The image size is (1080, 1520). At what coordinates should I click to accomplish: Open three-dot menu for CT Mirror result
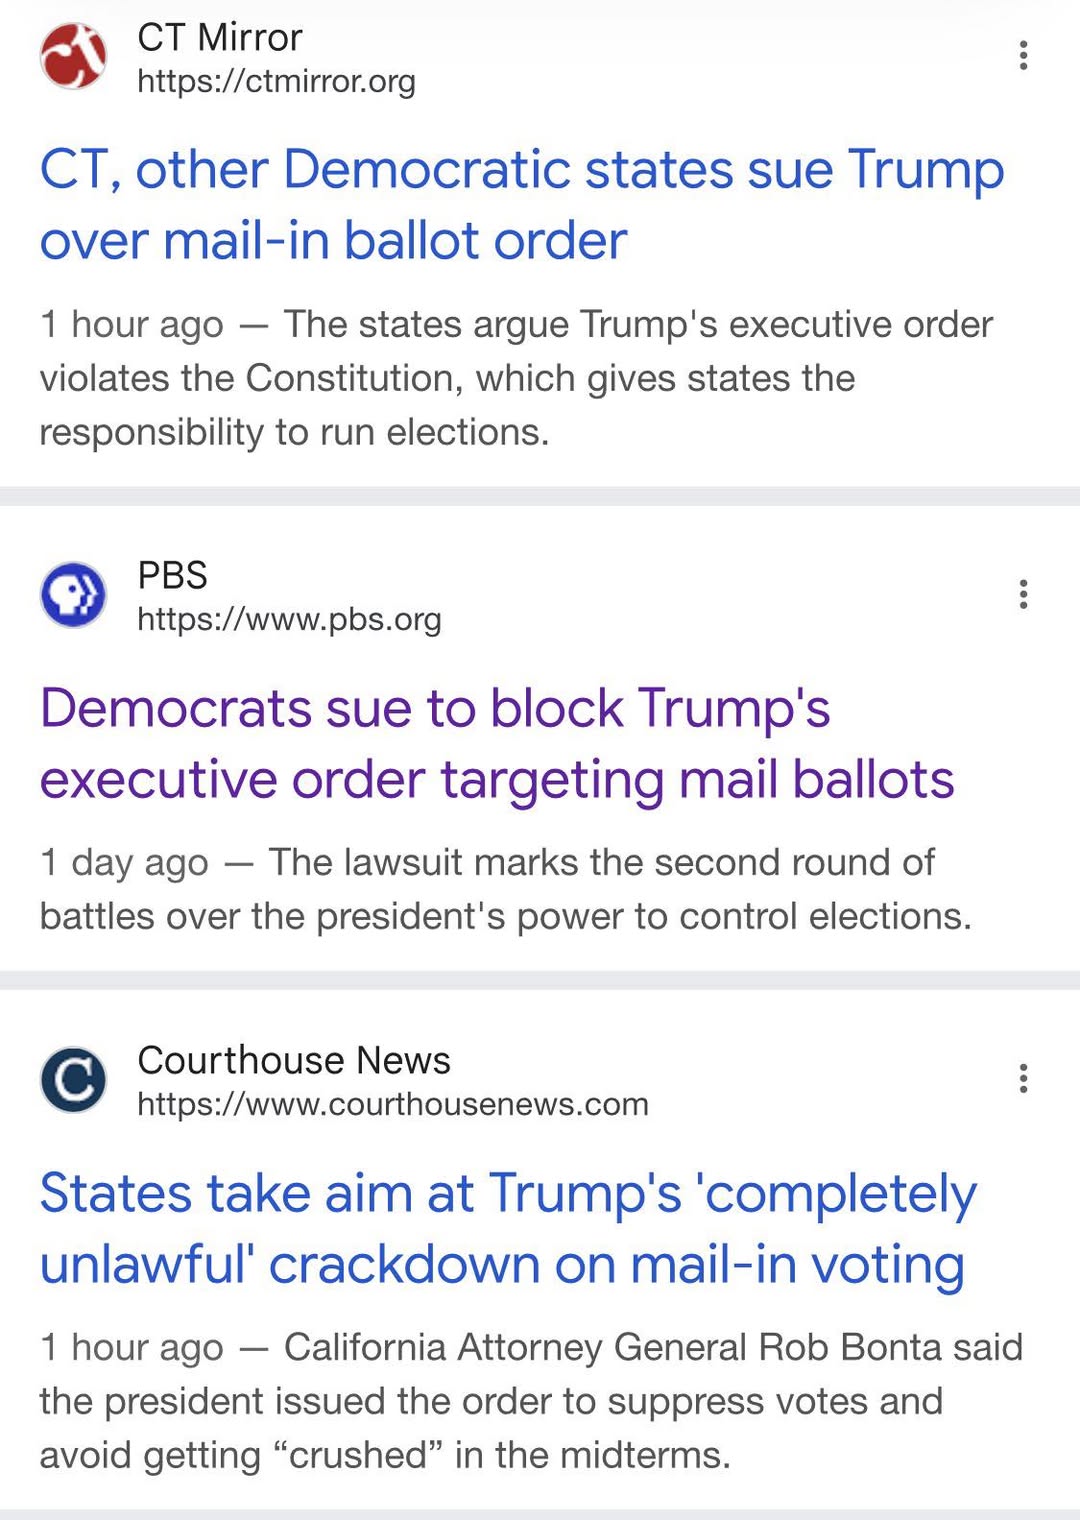1023,56
